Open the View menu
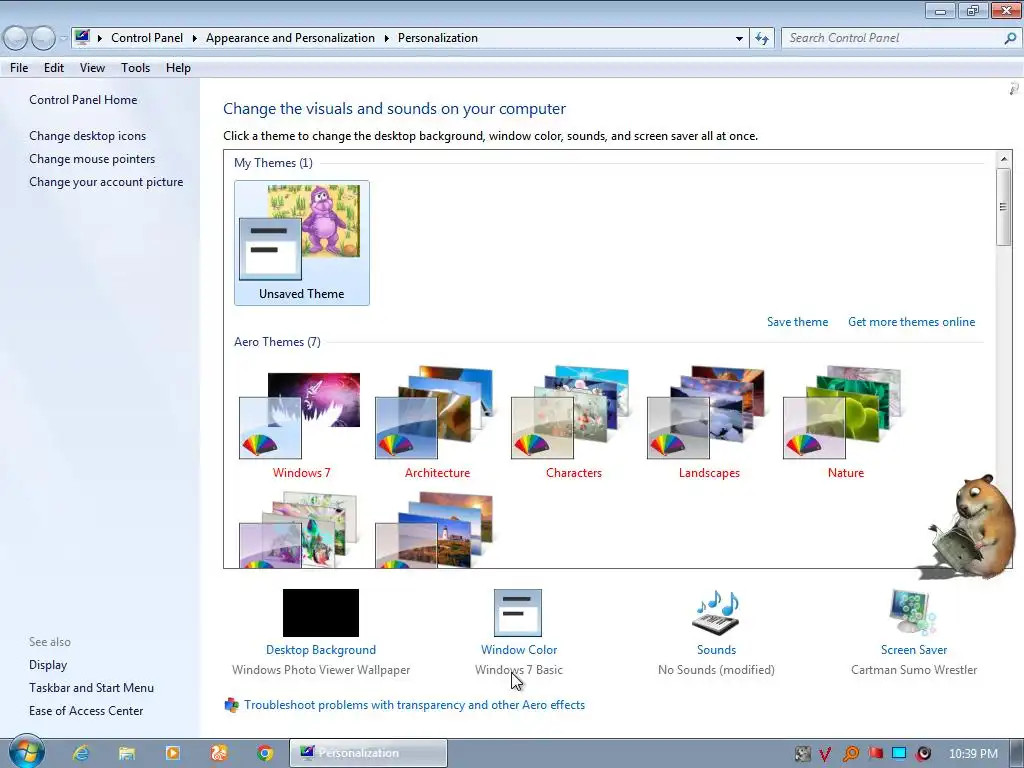This screenshot has width=1024, height=768. pos(92,68)
